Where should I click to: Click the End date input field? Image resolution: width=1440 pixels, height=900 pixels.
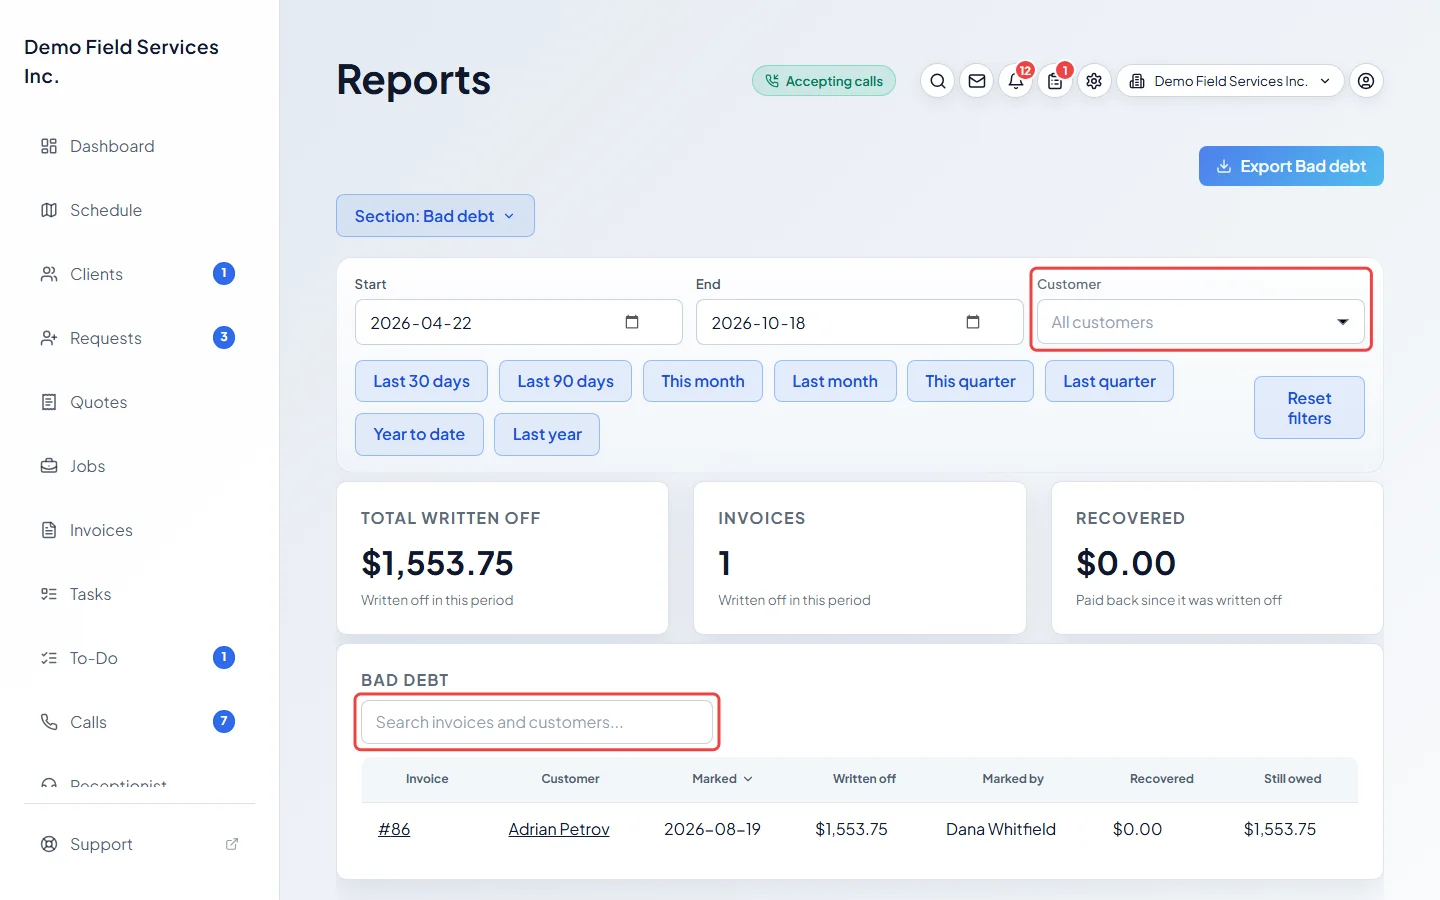click(859, 322)
